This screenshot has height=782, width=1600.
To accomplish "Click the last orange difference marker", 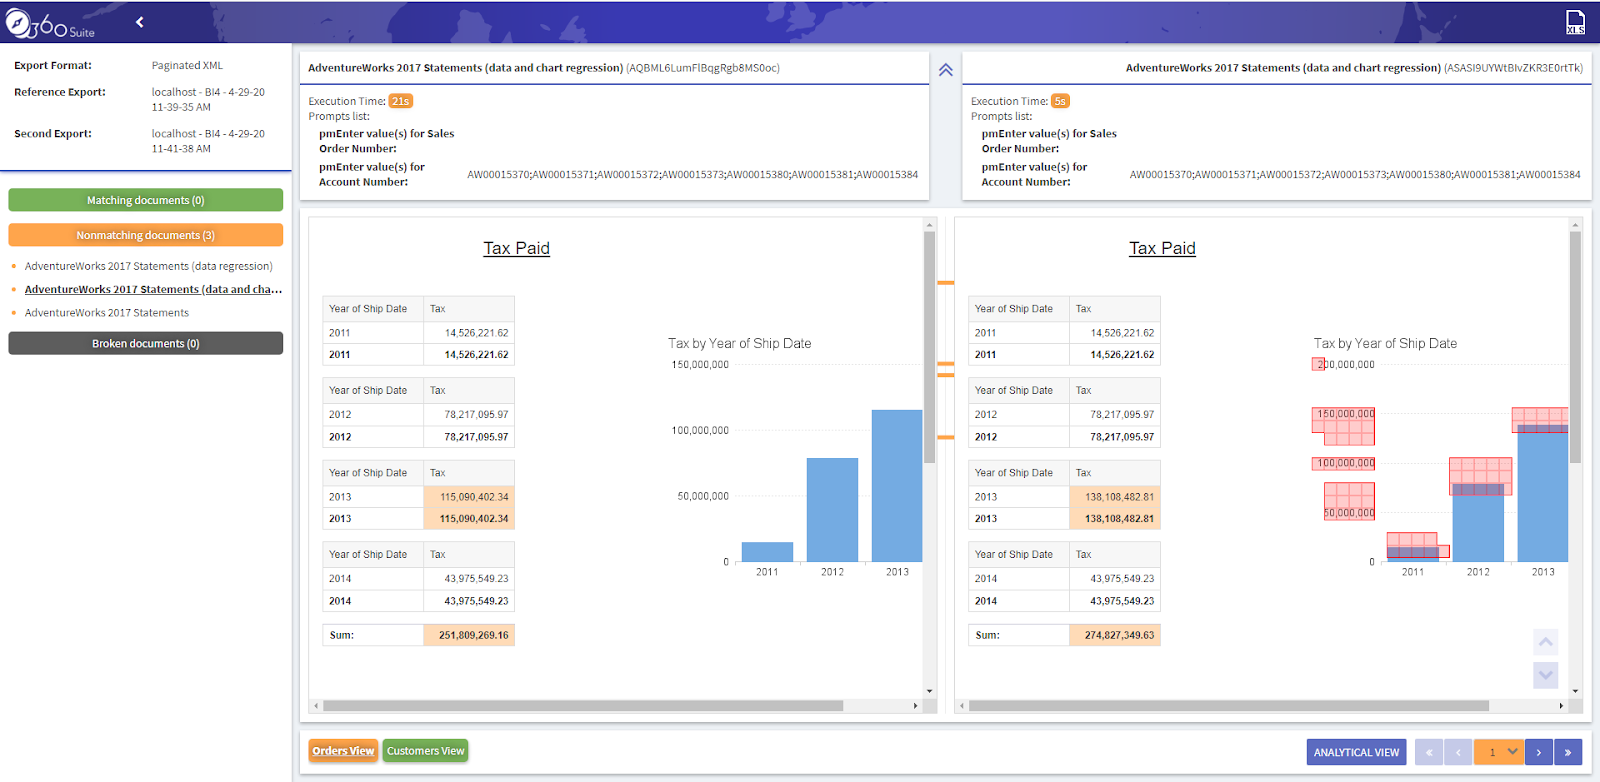I will [945, 437].
